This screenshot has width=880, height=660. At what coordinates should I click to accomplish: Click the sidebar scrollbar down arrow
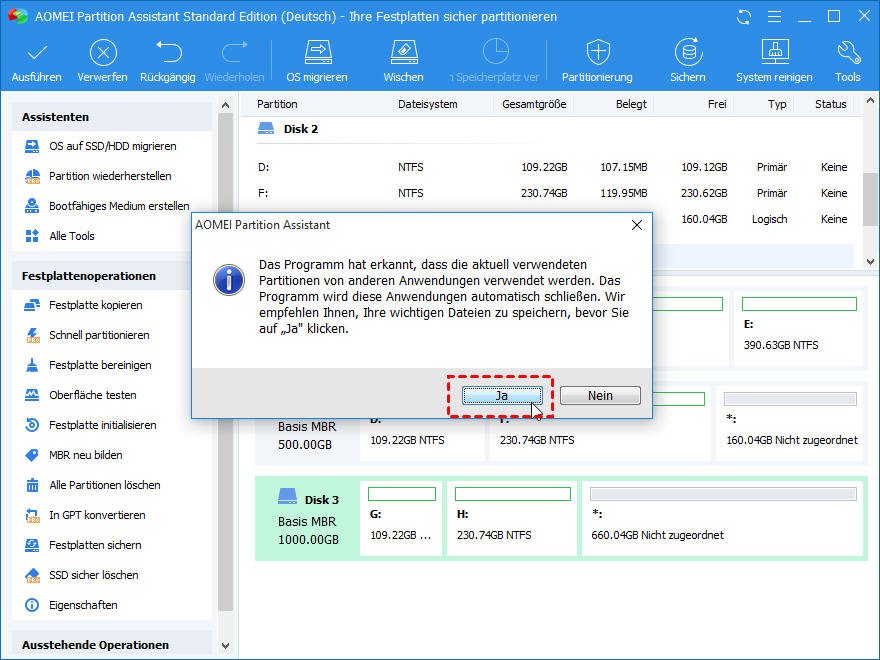tap(225, 647)
